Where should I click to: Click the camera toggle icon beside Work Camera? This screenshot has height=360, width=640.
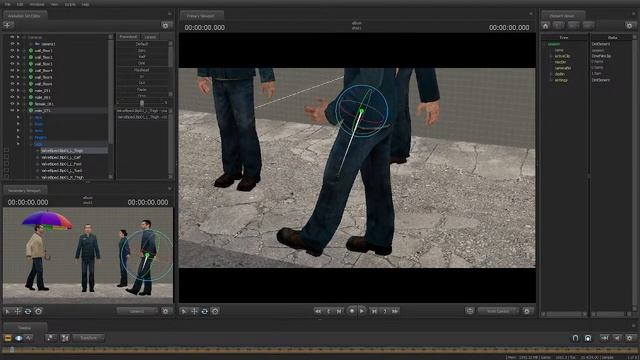(x=470, y=311)
